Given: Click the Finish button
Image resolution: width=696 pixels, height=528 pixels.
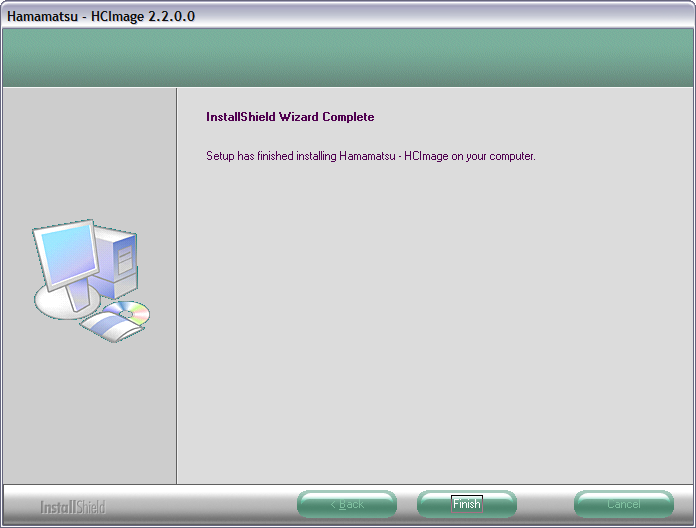Looking at the screenshot, I should point(466,504).
